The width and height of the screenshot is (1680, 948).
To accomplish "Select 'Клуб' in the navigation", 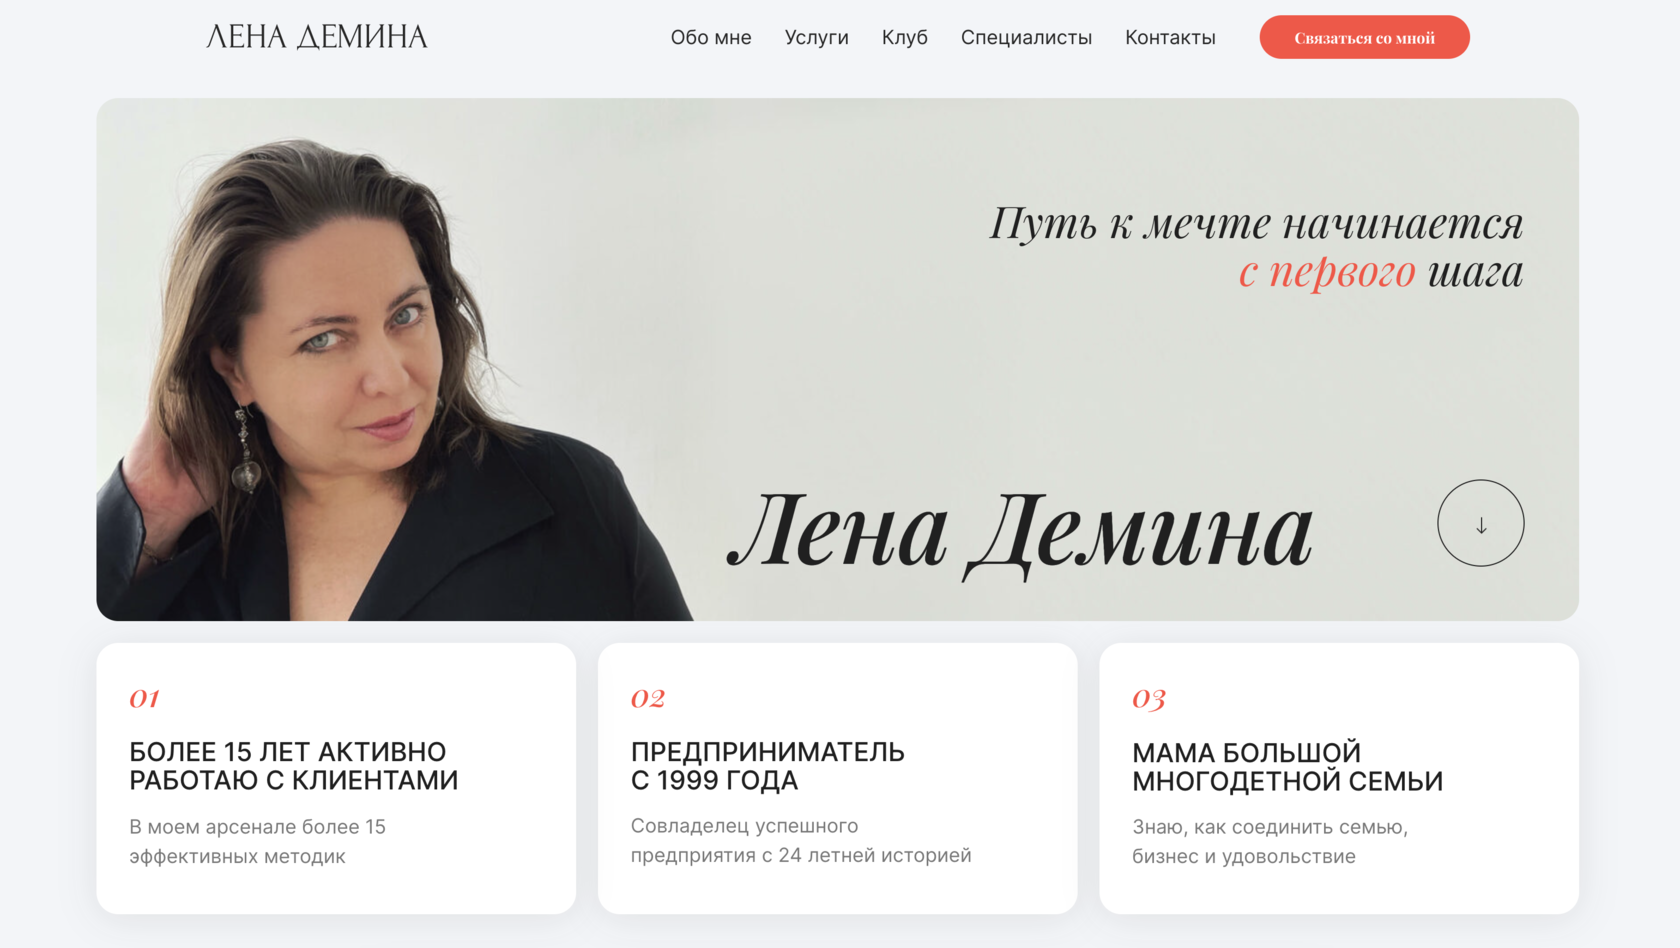I will (x=904, y=37).
